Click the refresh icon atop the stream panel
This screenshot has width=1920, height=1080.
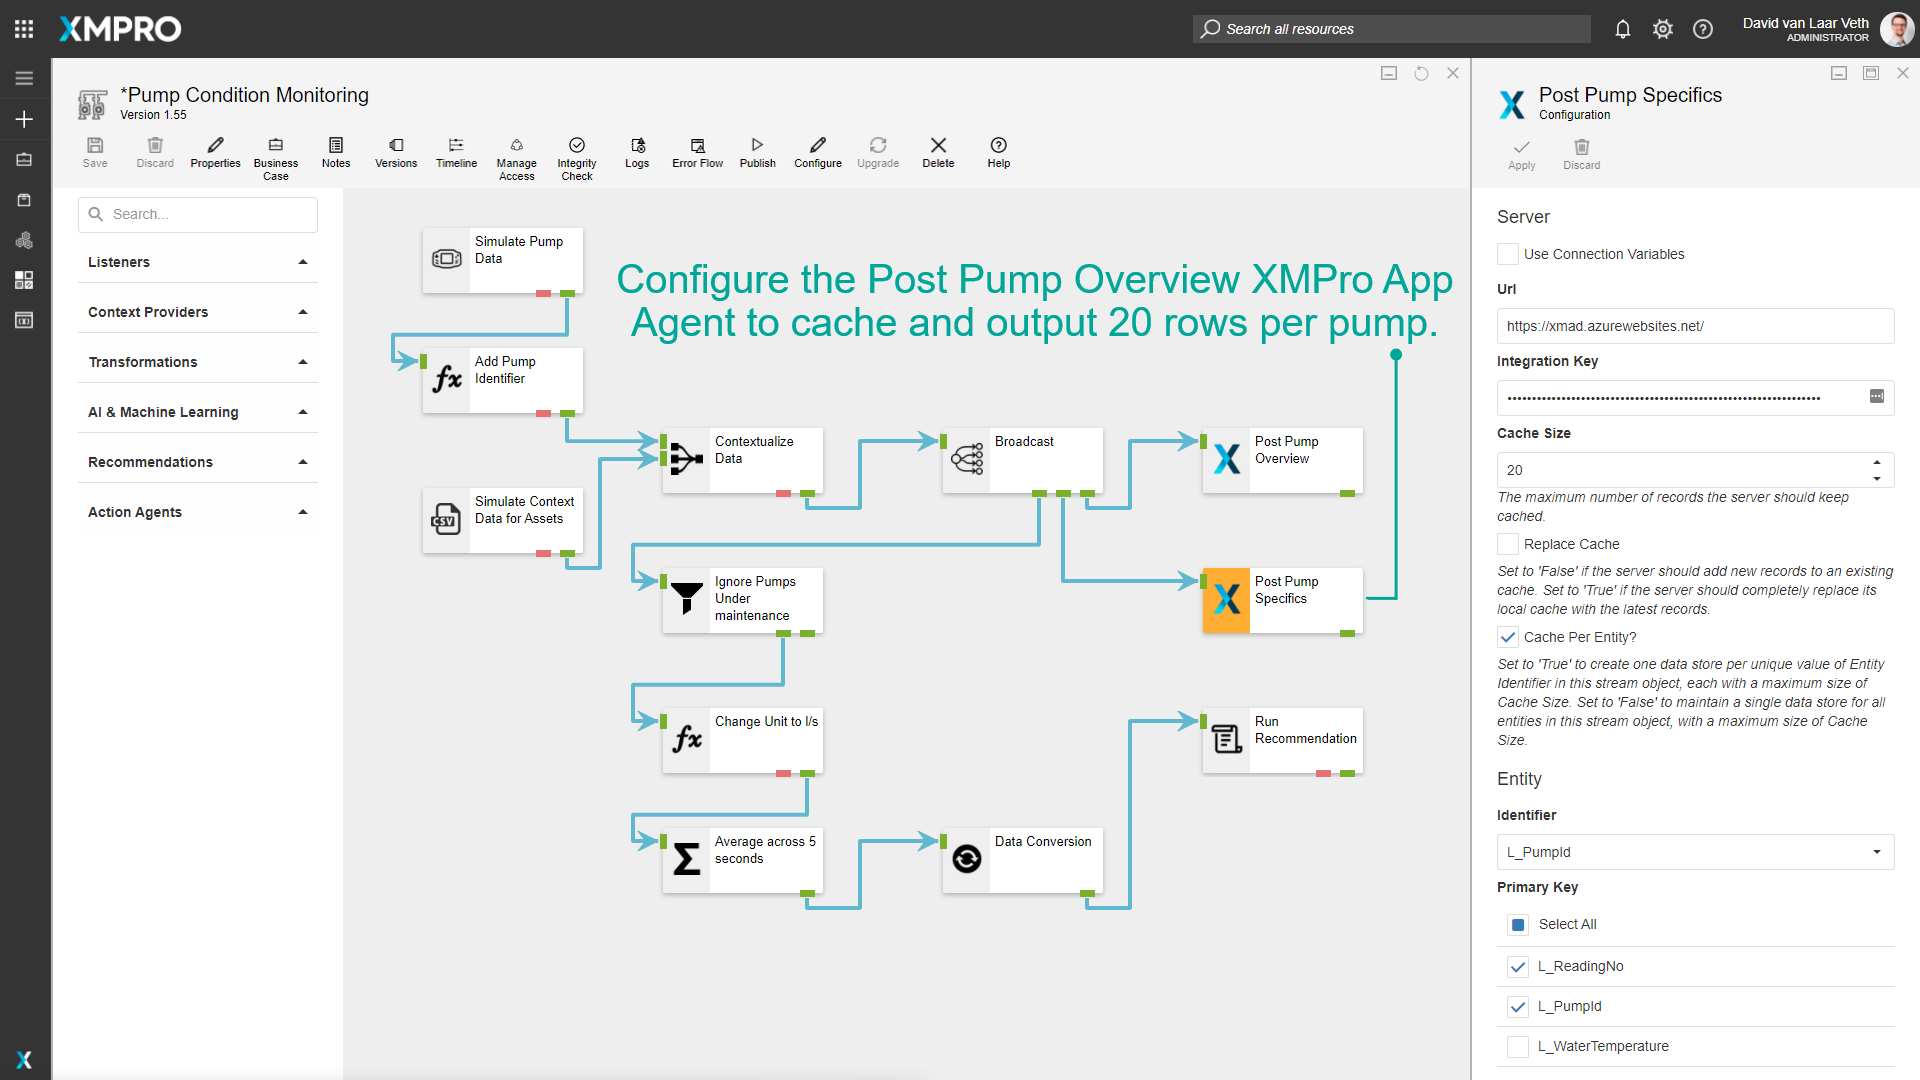tap(1421, 73)
